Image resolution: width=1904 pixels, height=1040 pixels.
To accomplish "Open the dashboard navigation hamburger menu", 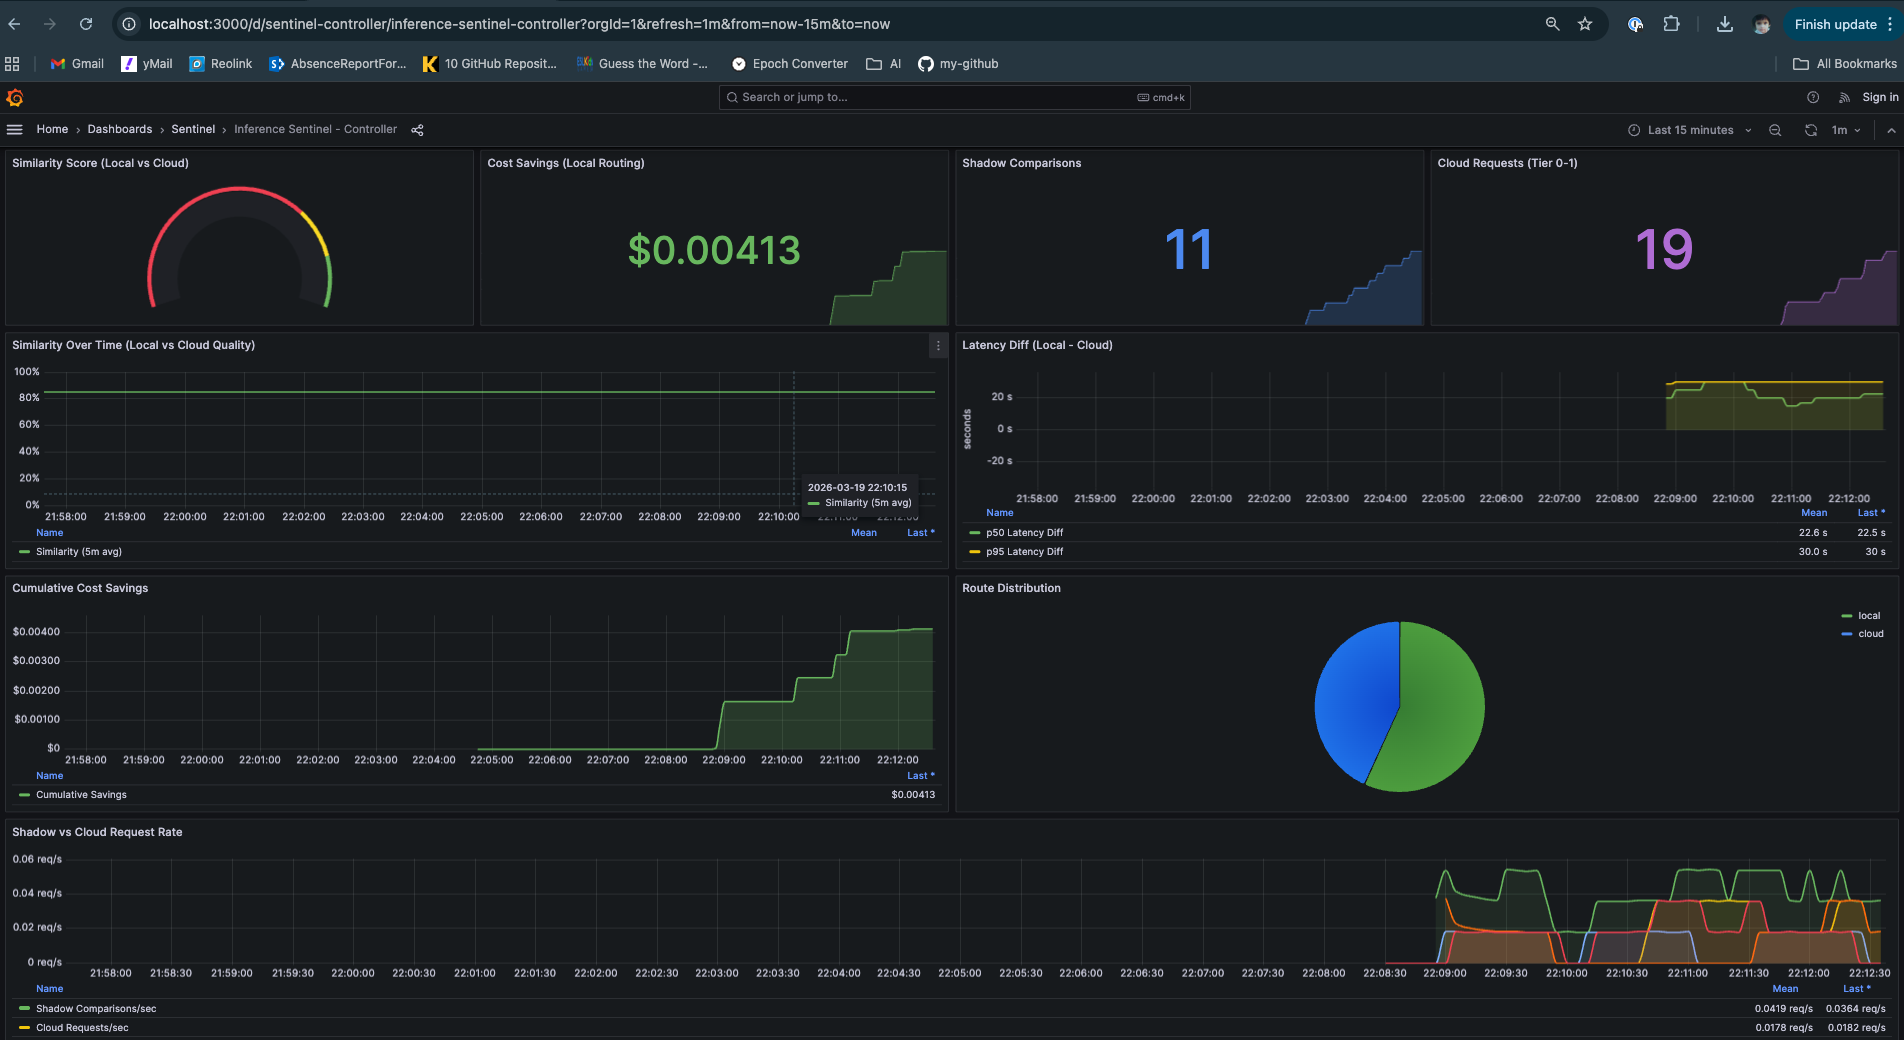I will click(x=15, y=129).
